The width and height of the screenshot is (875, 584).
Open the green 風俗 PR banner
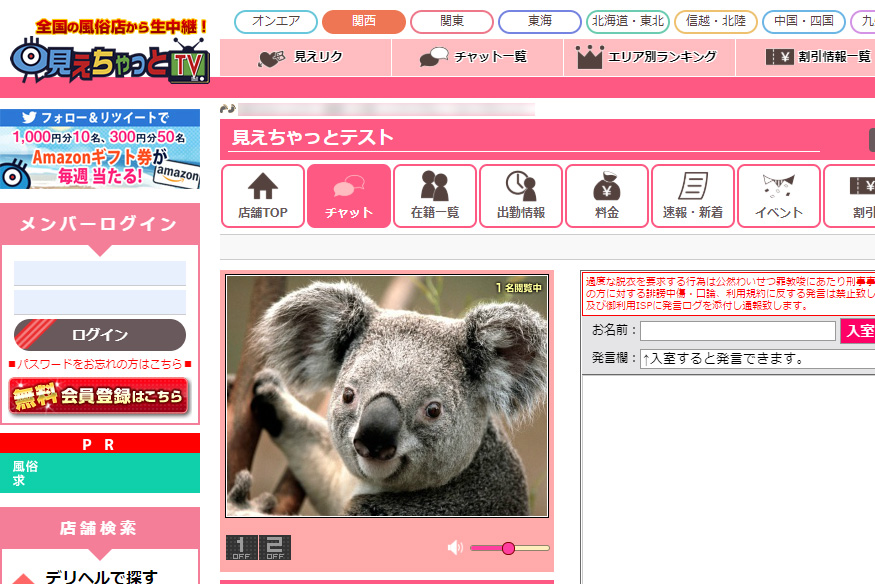(x=100, y=473)
